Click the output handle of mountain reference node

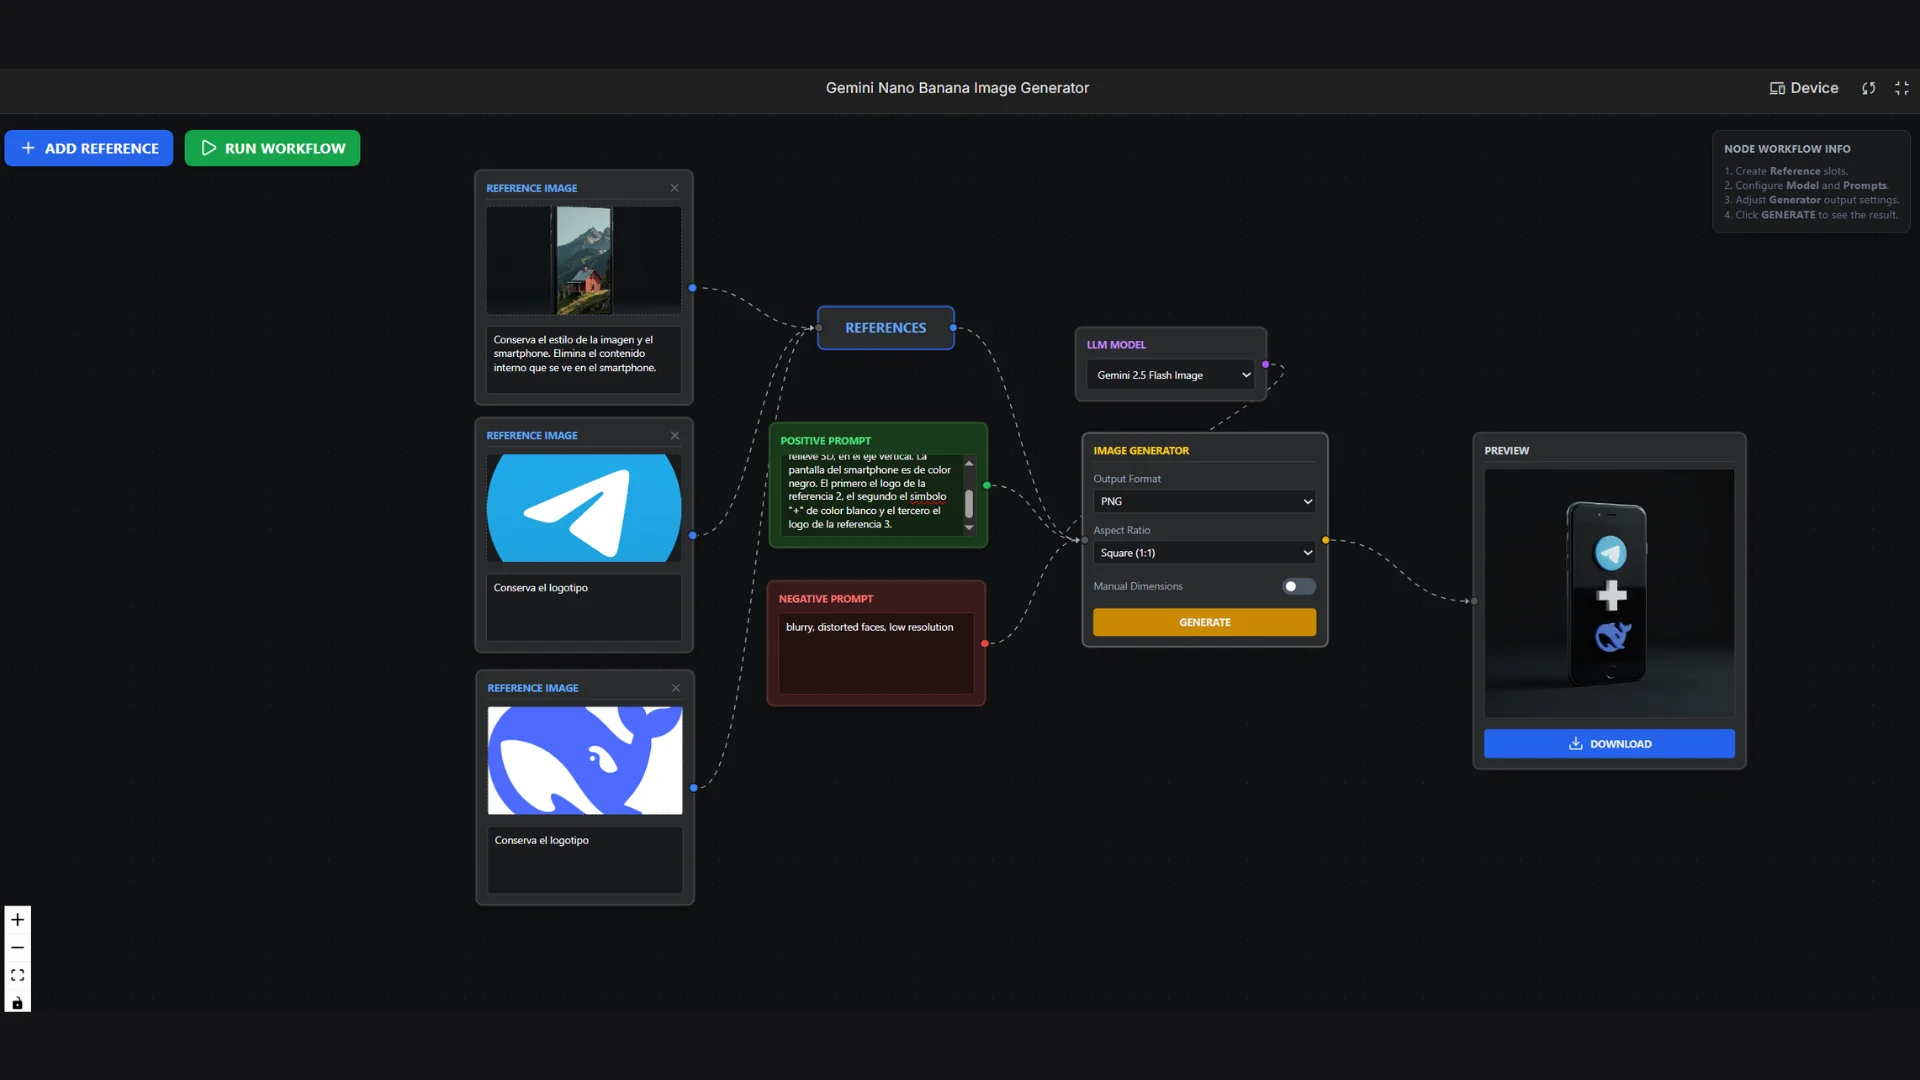[692, 288]
